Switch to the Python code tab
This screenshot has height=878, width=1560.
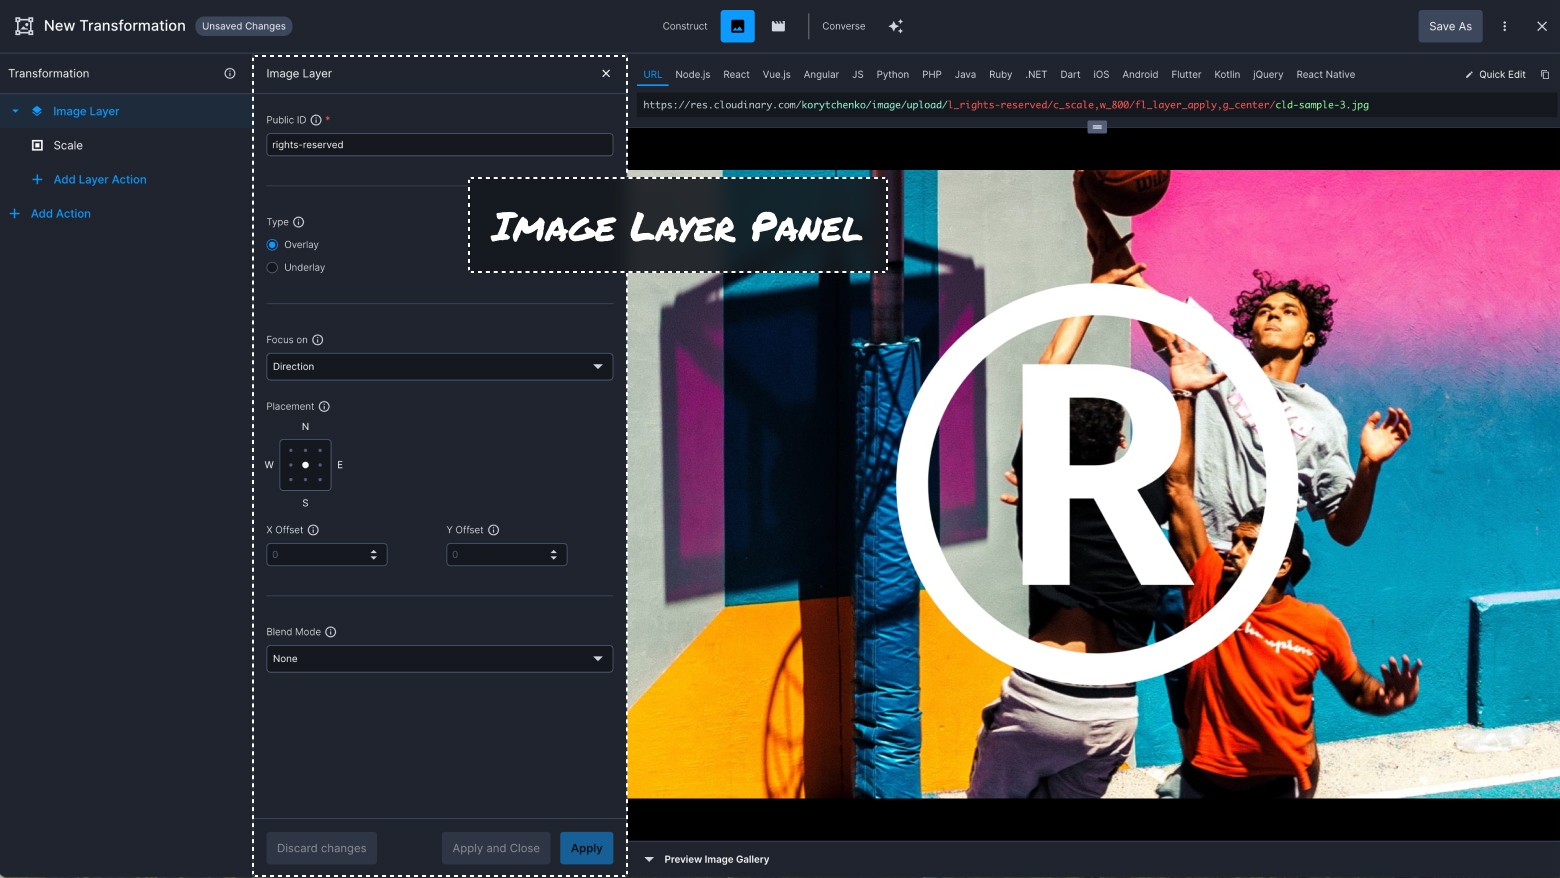pyautogui.click(x=892, y=74)
